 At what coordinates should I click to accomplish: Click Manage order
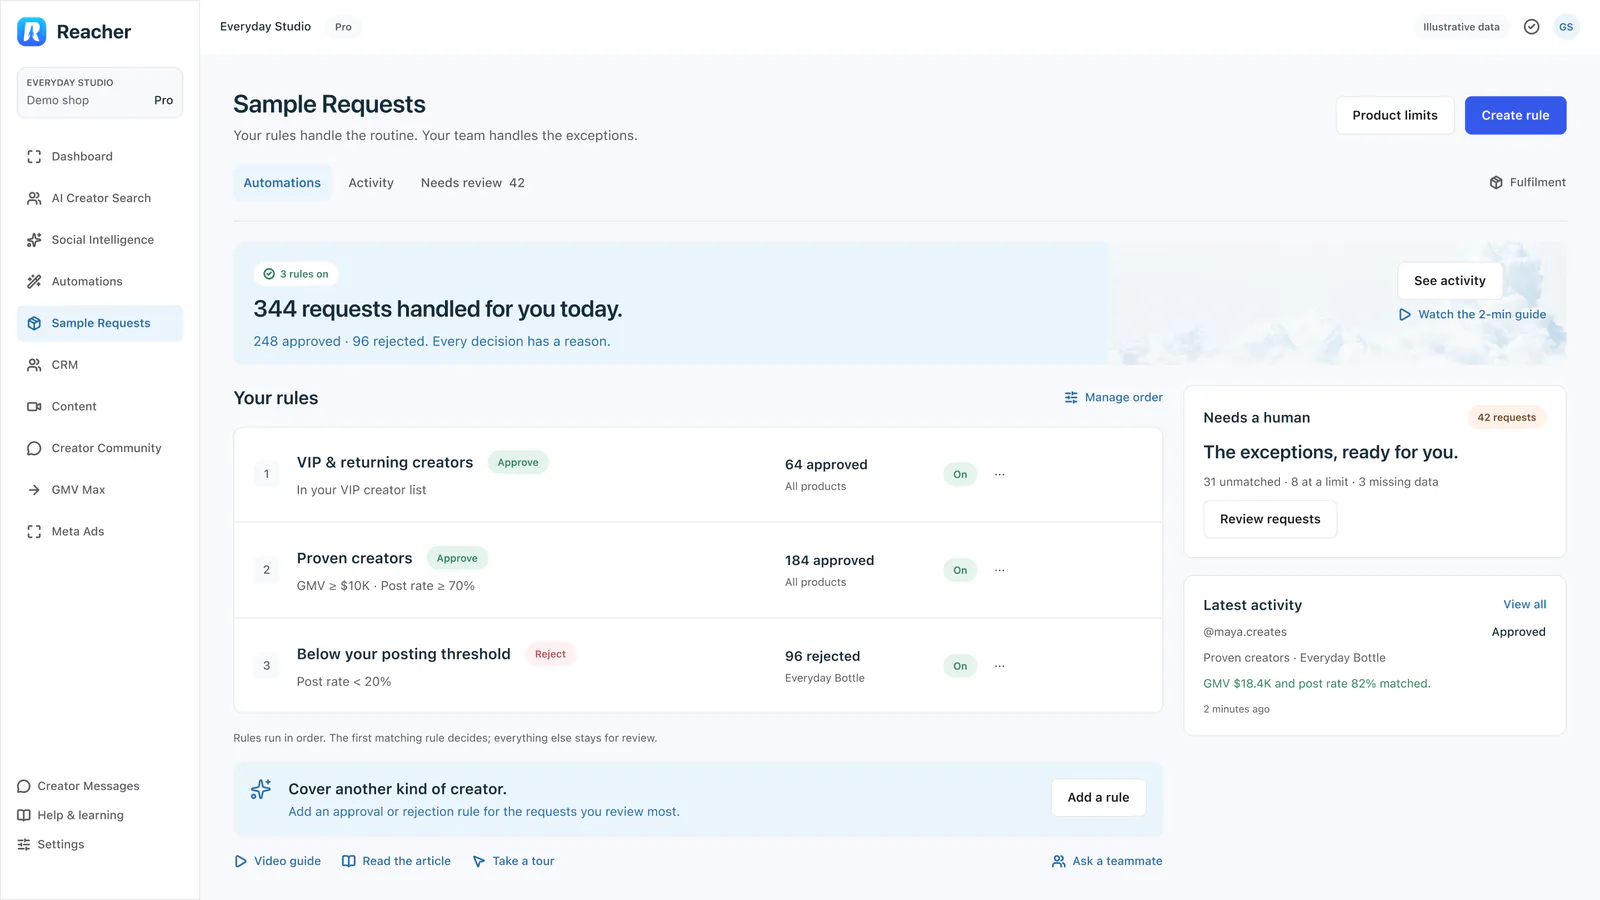pos(1113,397)
